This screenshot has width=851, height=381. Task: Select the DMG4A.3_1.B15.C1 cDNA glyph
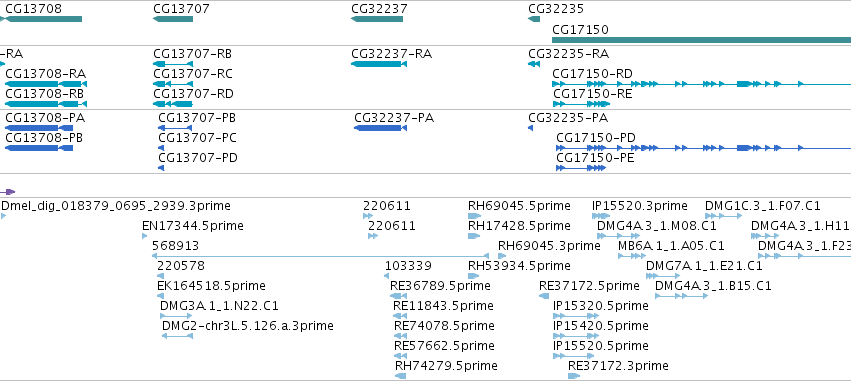(x=682, y=296)
